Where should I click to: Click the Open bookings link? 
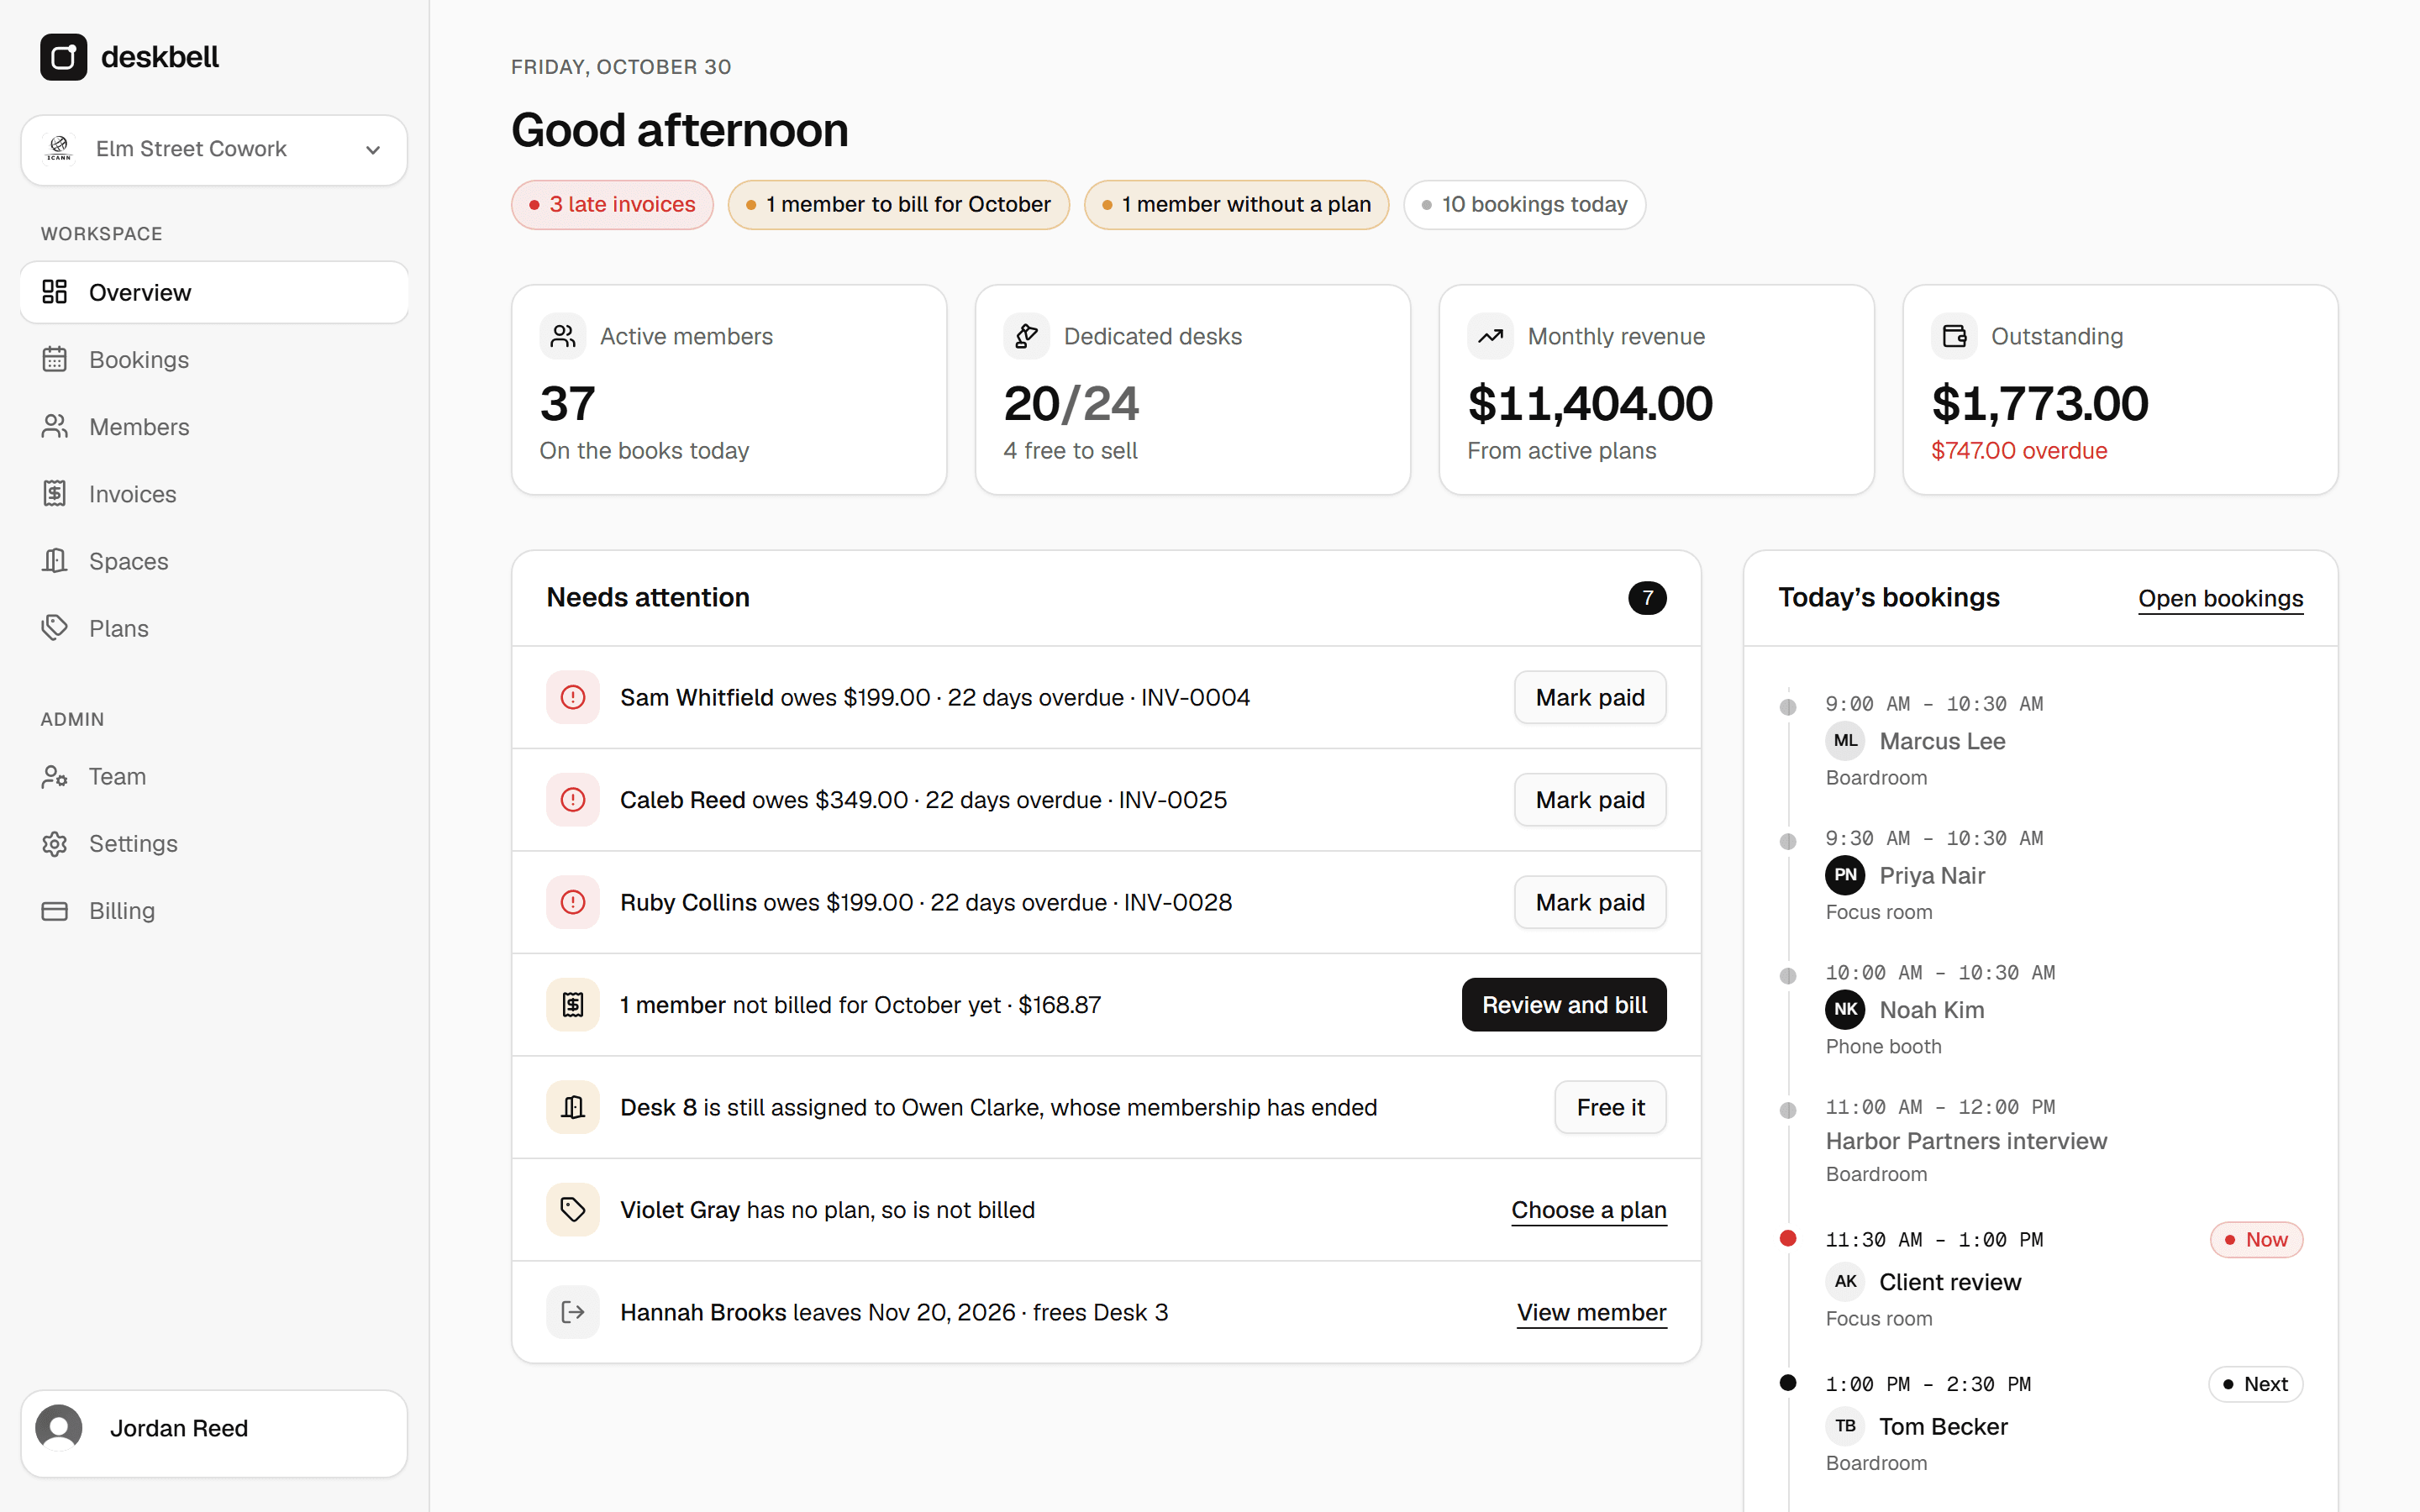tap(2220, 598)
